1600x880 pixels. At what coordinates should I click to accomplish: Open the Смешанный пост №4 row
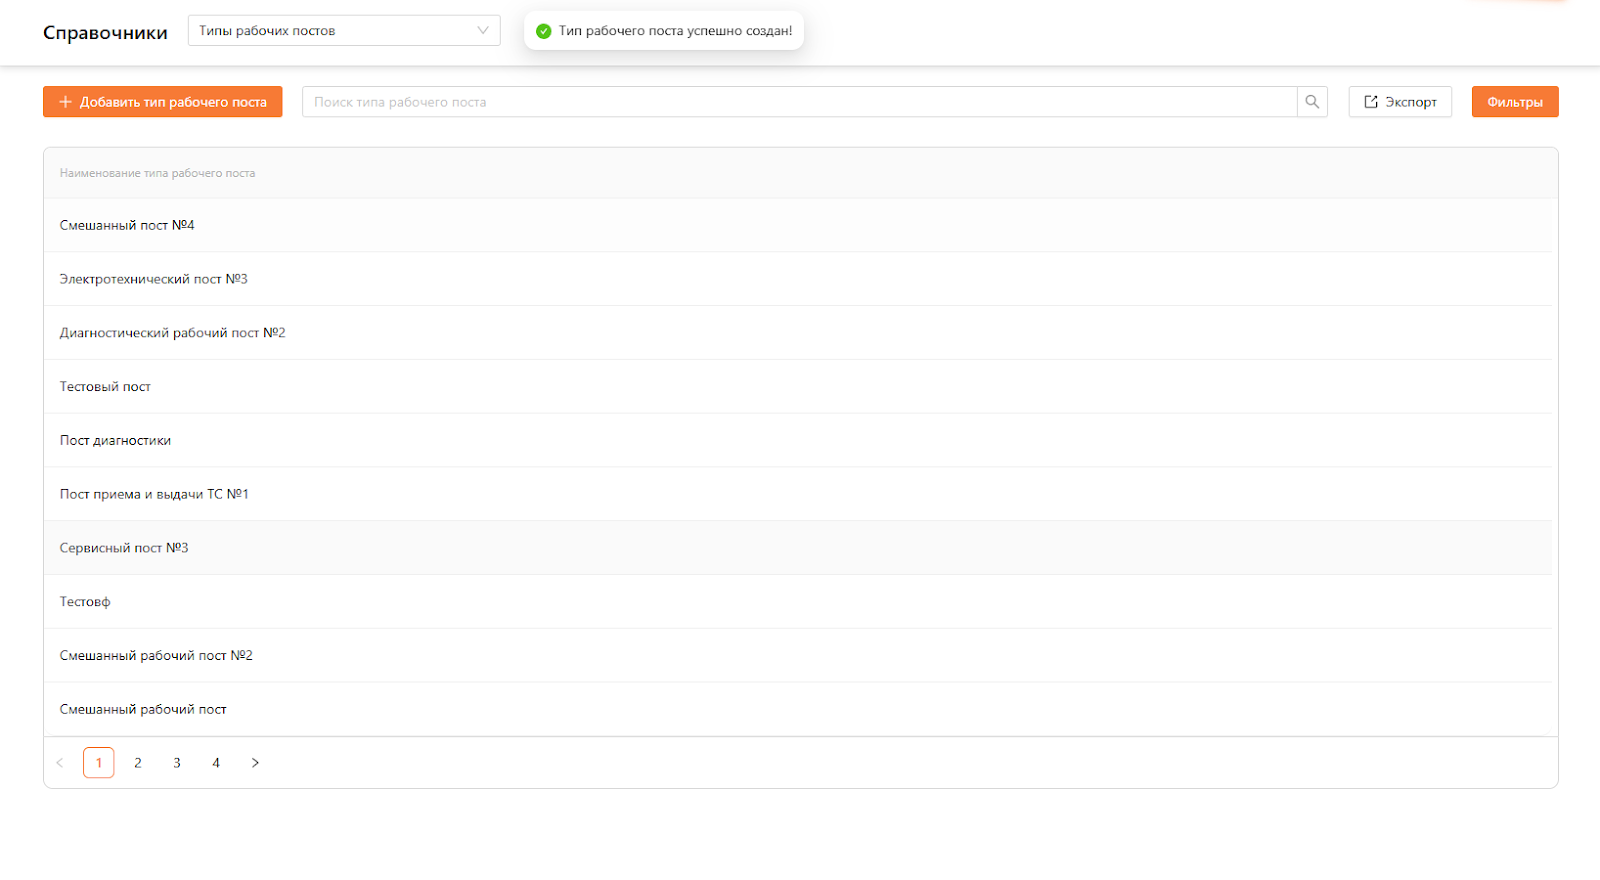coord(127,226)
